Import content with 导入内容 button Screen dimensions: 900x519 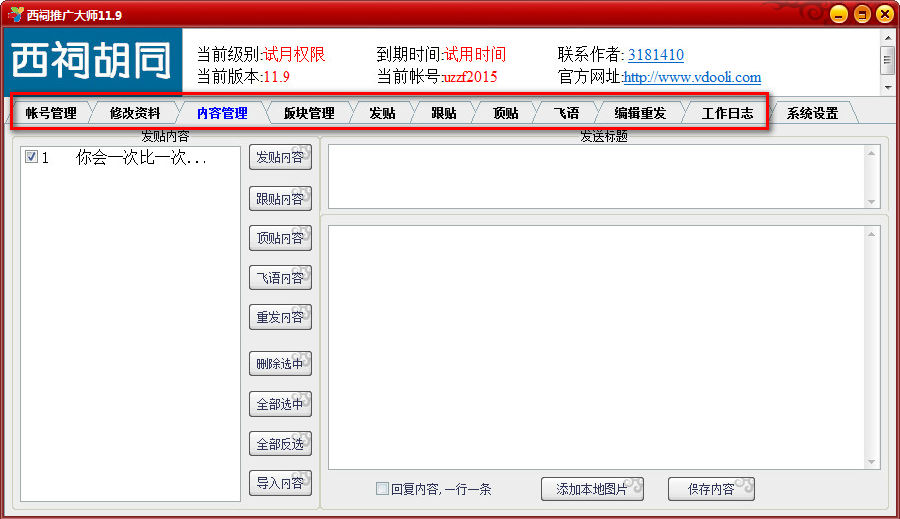(280, 483)
